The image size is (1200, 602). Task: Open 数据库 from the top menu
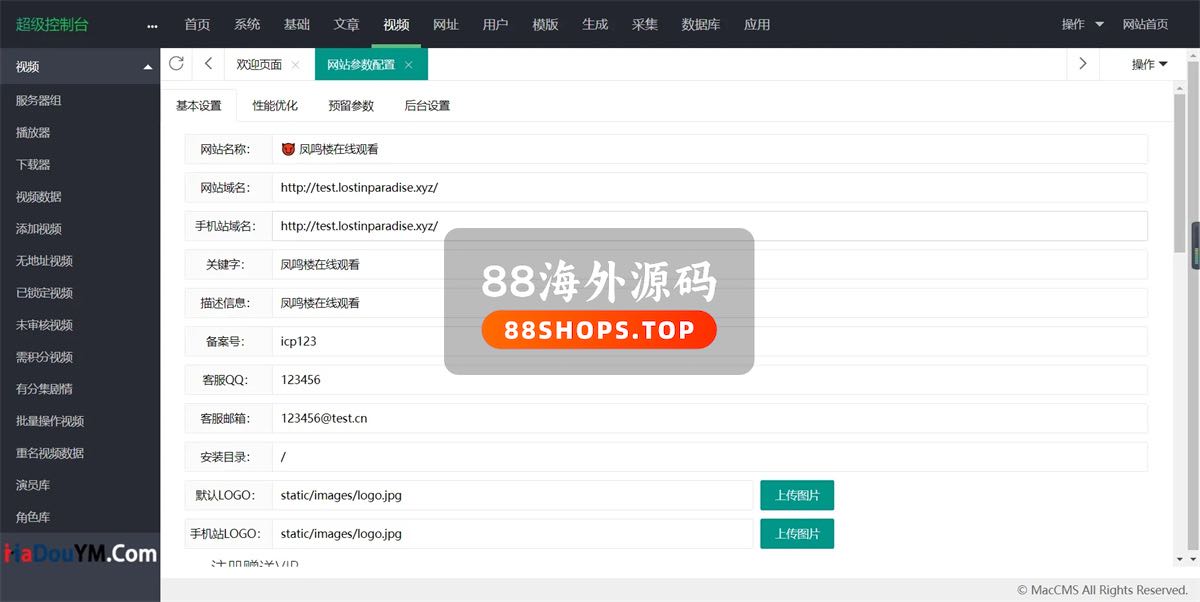[700, 24]
